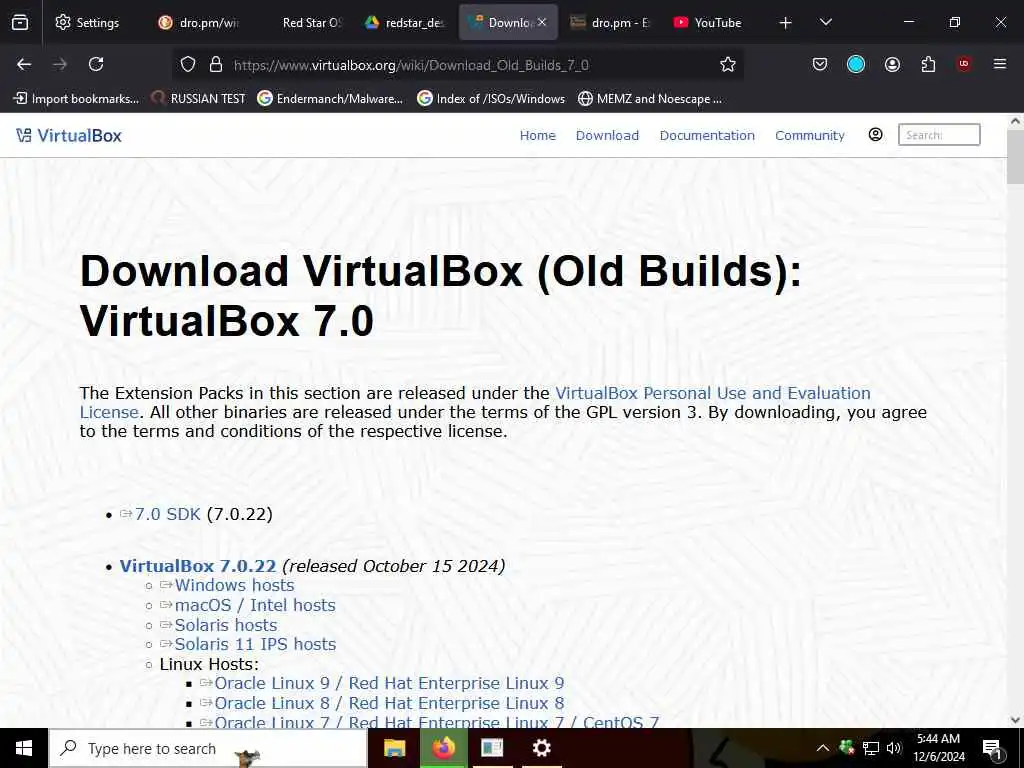
Task: Open the cyan circle extension icon
Action: [x=856, y=64]
